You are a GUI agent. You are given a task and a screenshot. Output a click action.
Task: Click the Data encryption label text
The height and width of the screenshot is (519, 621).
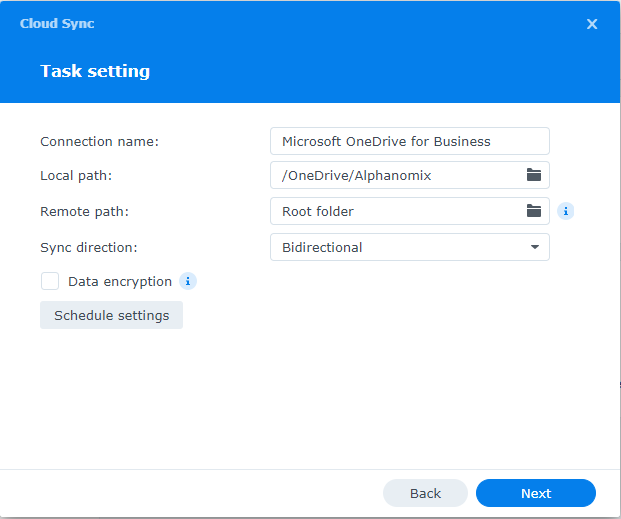(x=120, y=282)
